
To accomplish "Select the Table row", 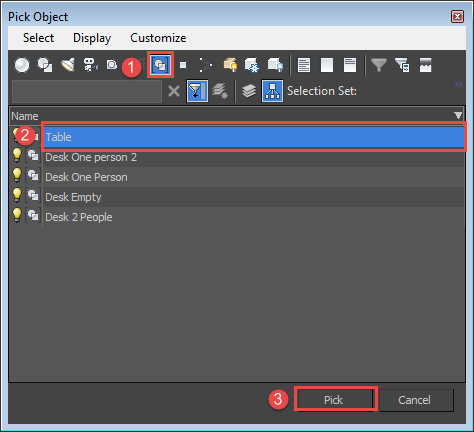I will click(254, 137).
